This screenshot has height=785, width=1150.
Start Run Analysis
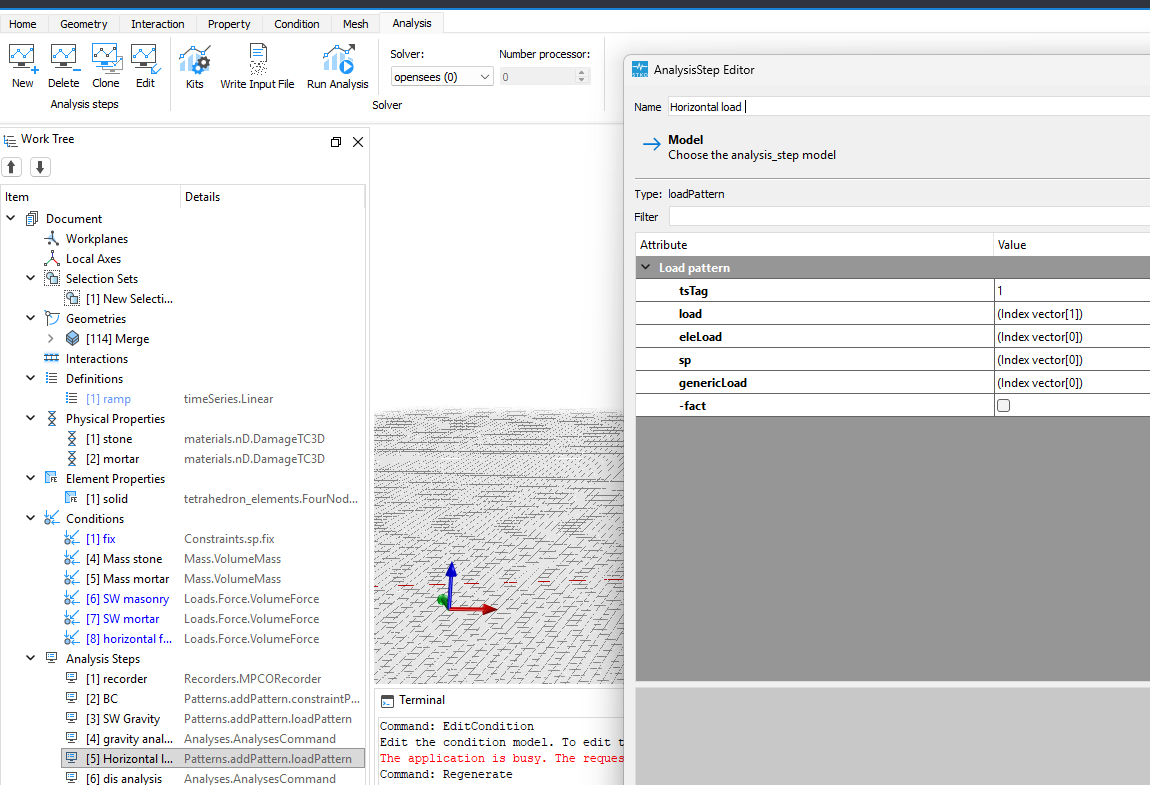337,67
